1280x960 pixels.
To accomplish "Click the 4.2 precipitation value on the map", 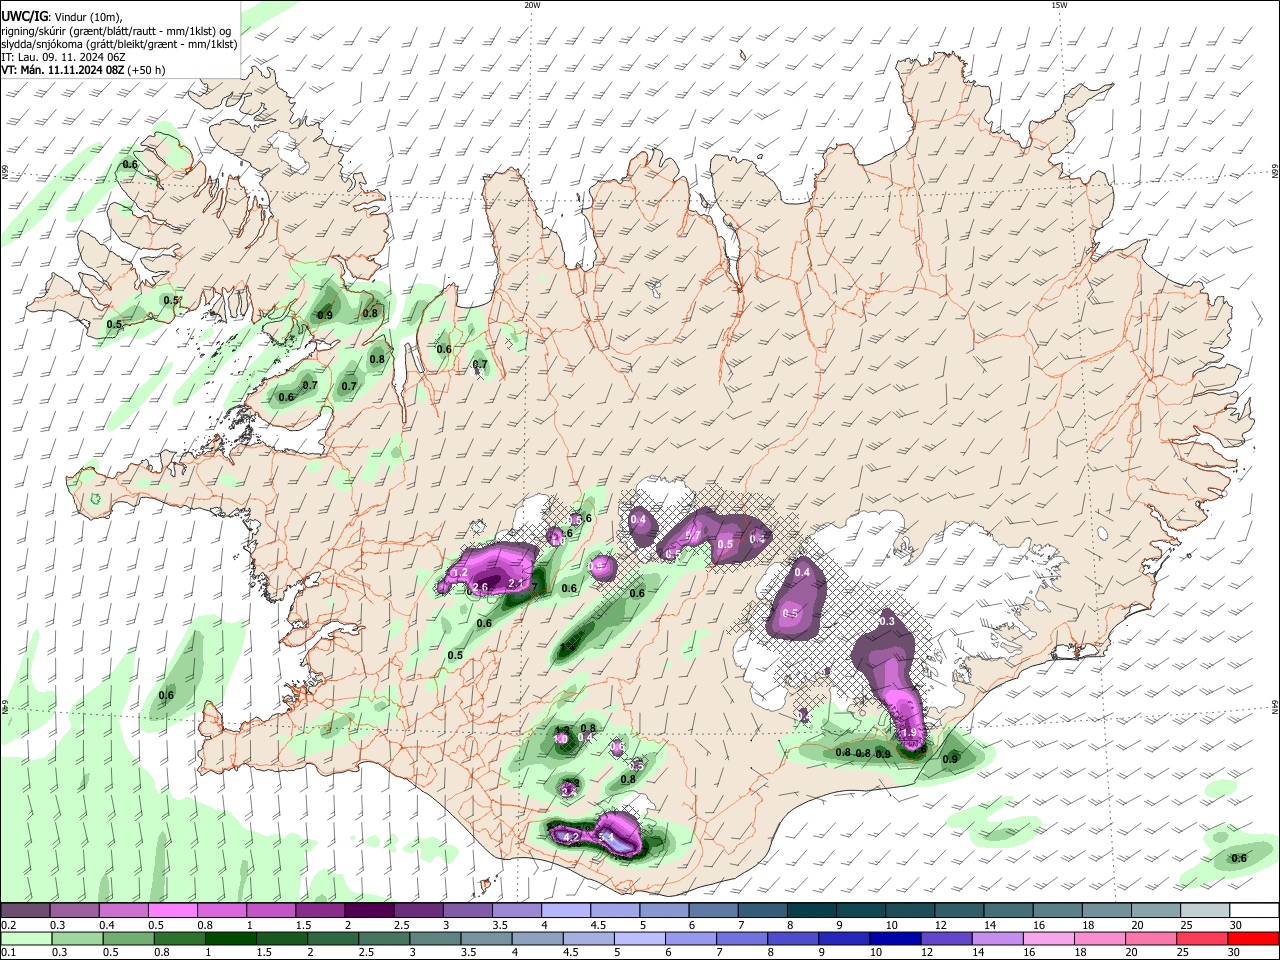I will (572, 836).
